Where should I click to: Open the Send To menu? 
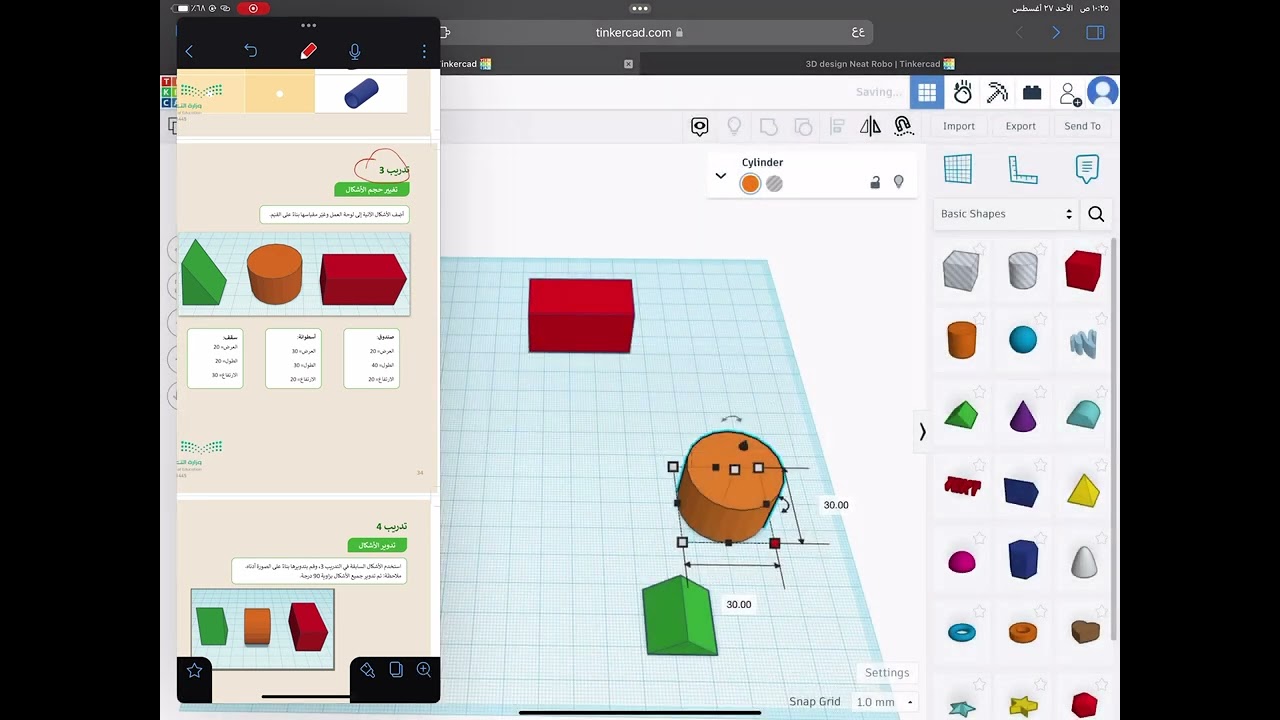[1082, 126]
